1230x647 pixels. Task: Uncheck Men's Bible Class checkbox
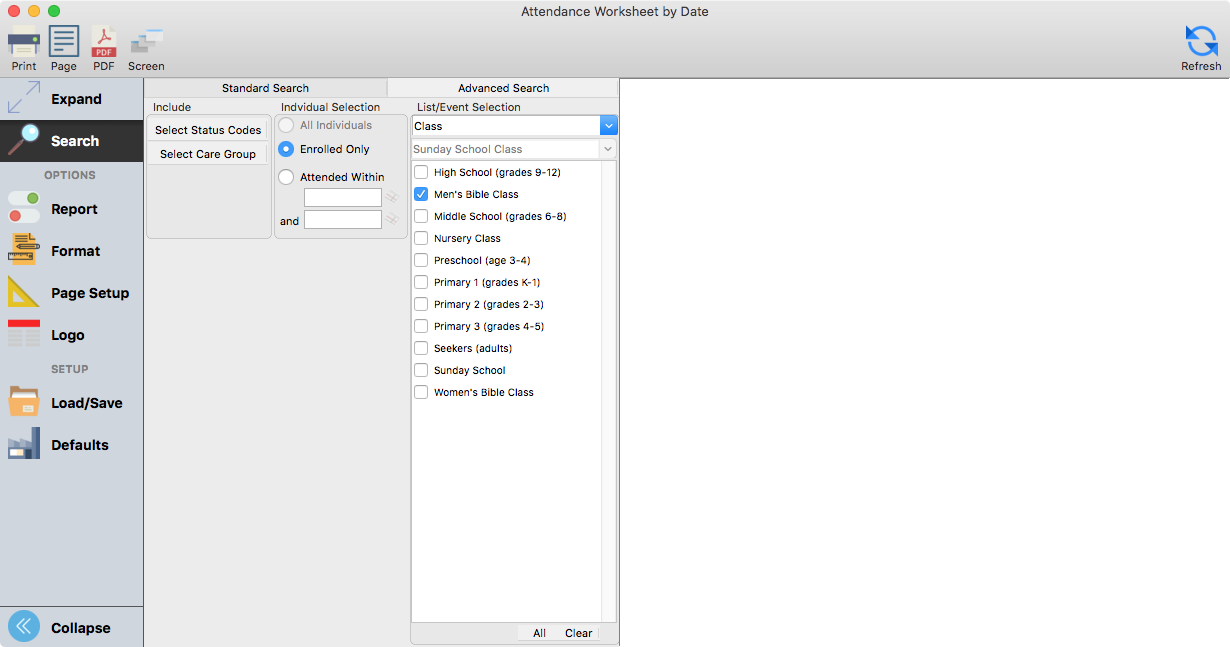pyautogui.click(x=421, y=194)
